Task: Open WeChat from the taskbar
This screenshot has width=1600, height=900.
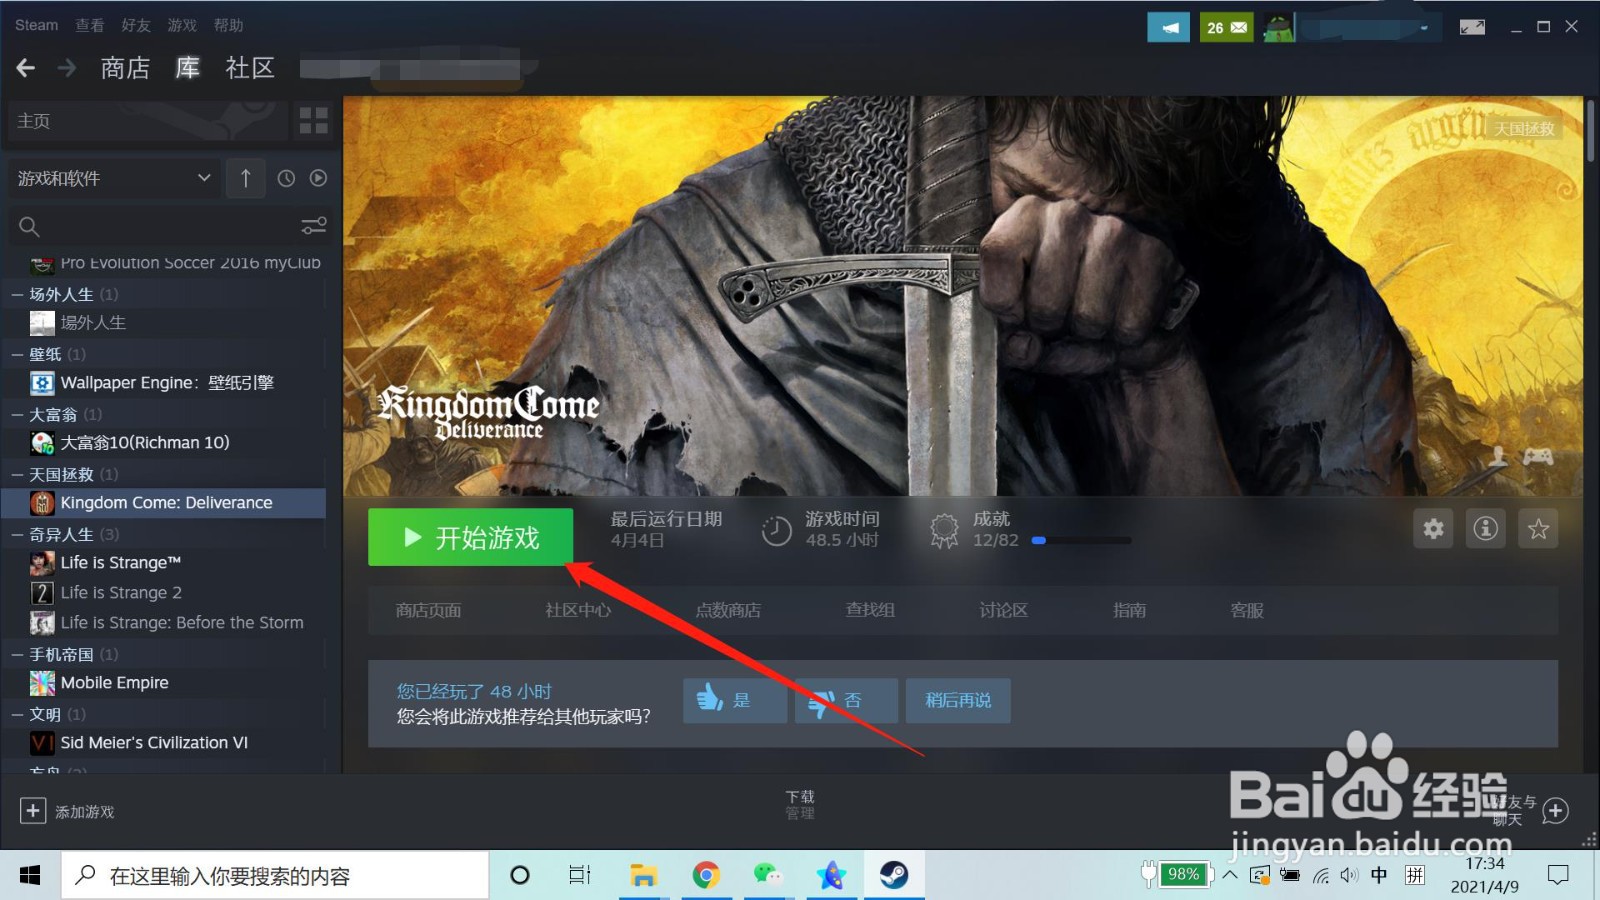Action: (768, 876)
